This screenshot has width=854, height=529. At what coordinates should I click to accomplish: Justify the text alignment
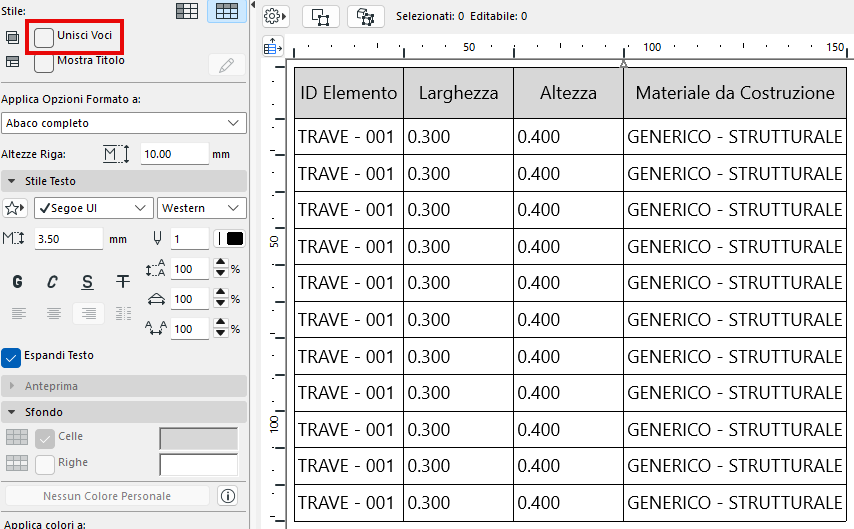pos(124,313)
